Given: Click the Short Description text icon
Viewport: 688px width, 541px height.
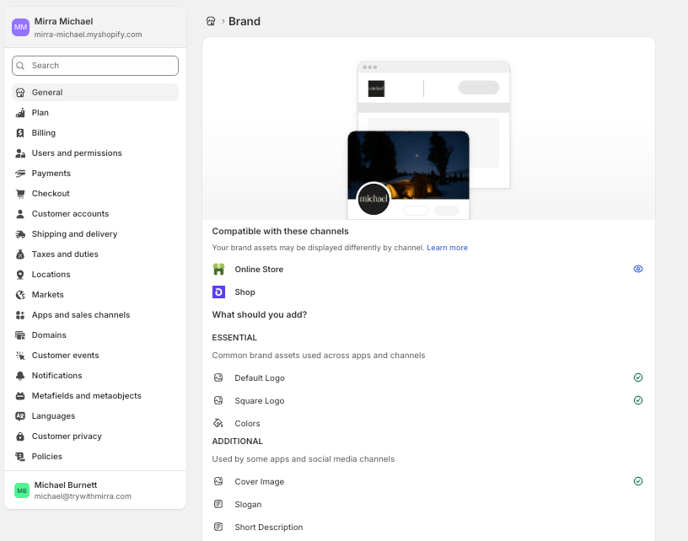Looking at the screenshot, I should (218, 527).
